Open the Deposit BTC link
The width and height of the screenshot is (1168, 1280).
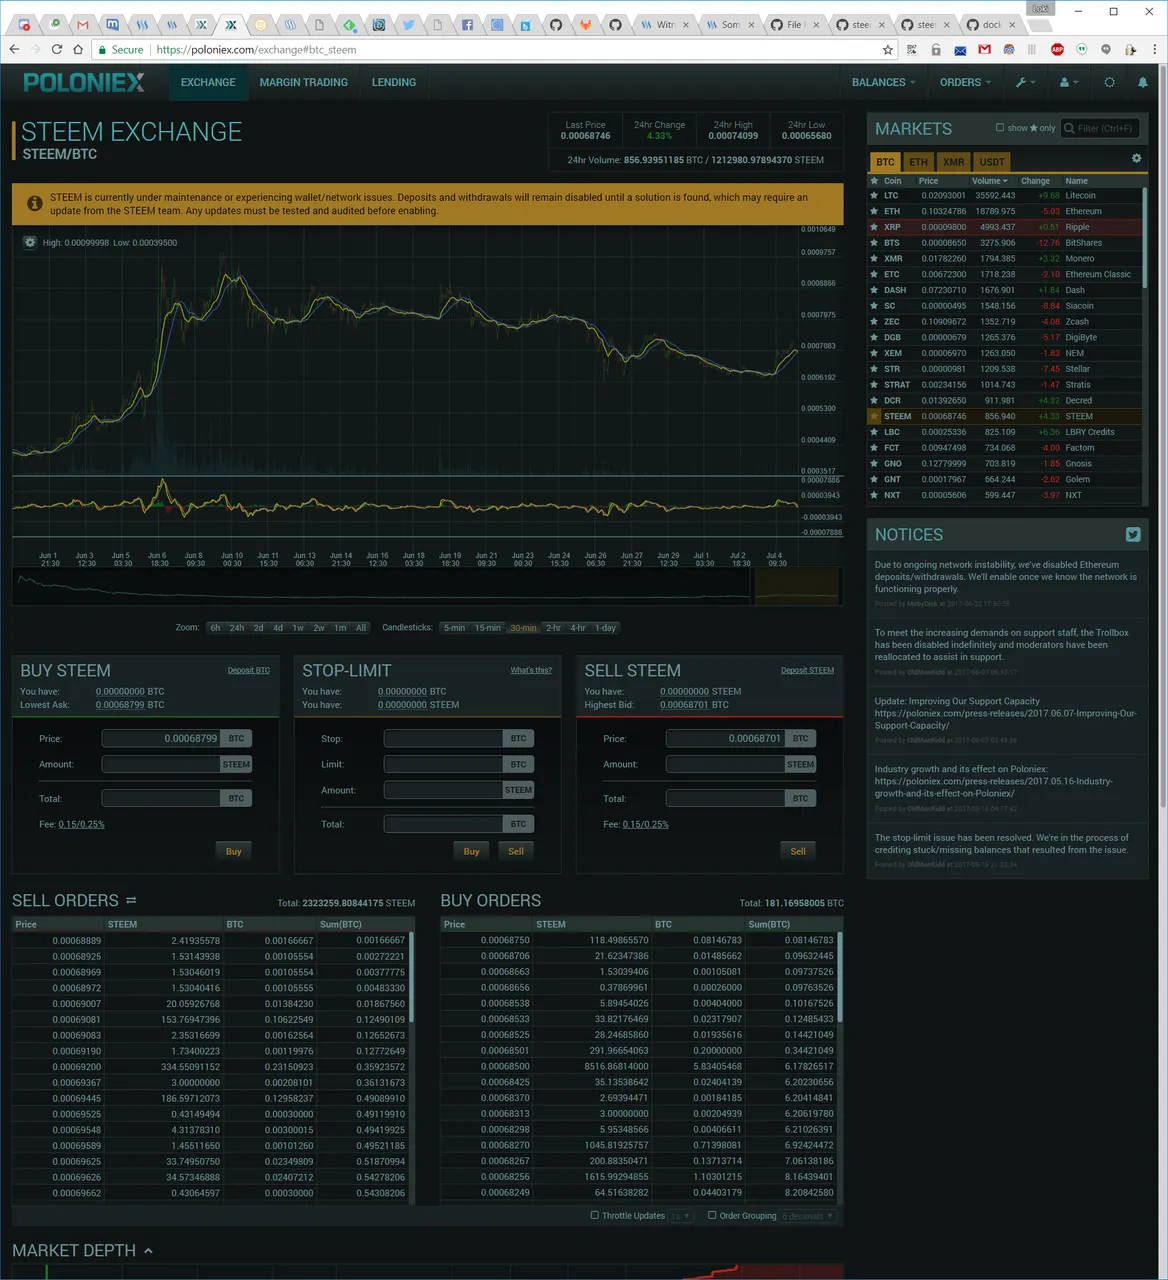[x=249, y=670]
